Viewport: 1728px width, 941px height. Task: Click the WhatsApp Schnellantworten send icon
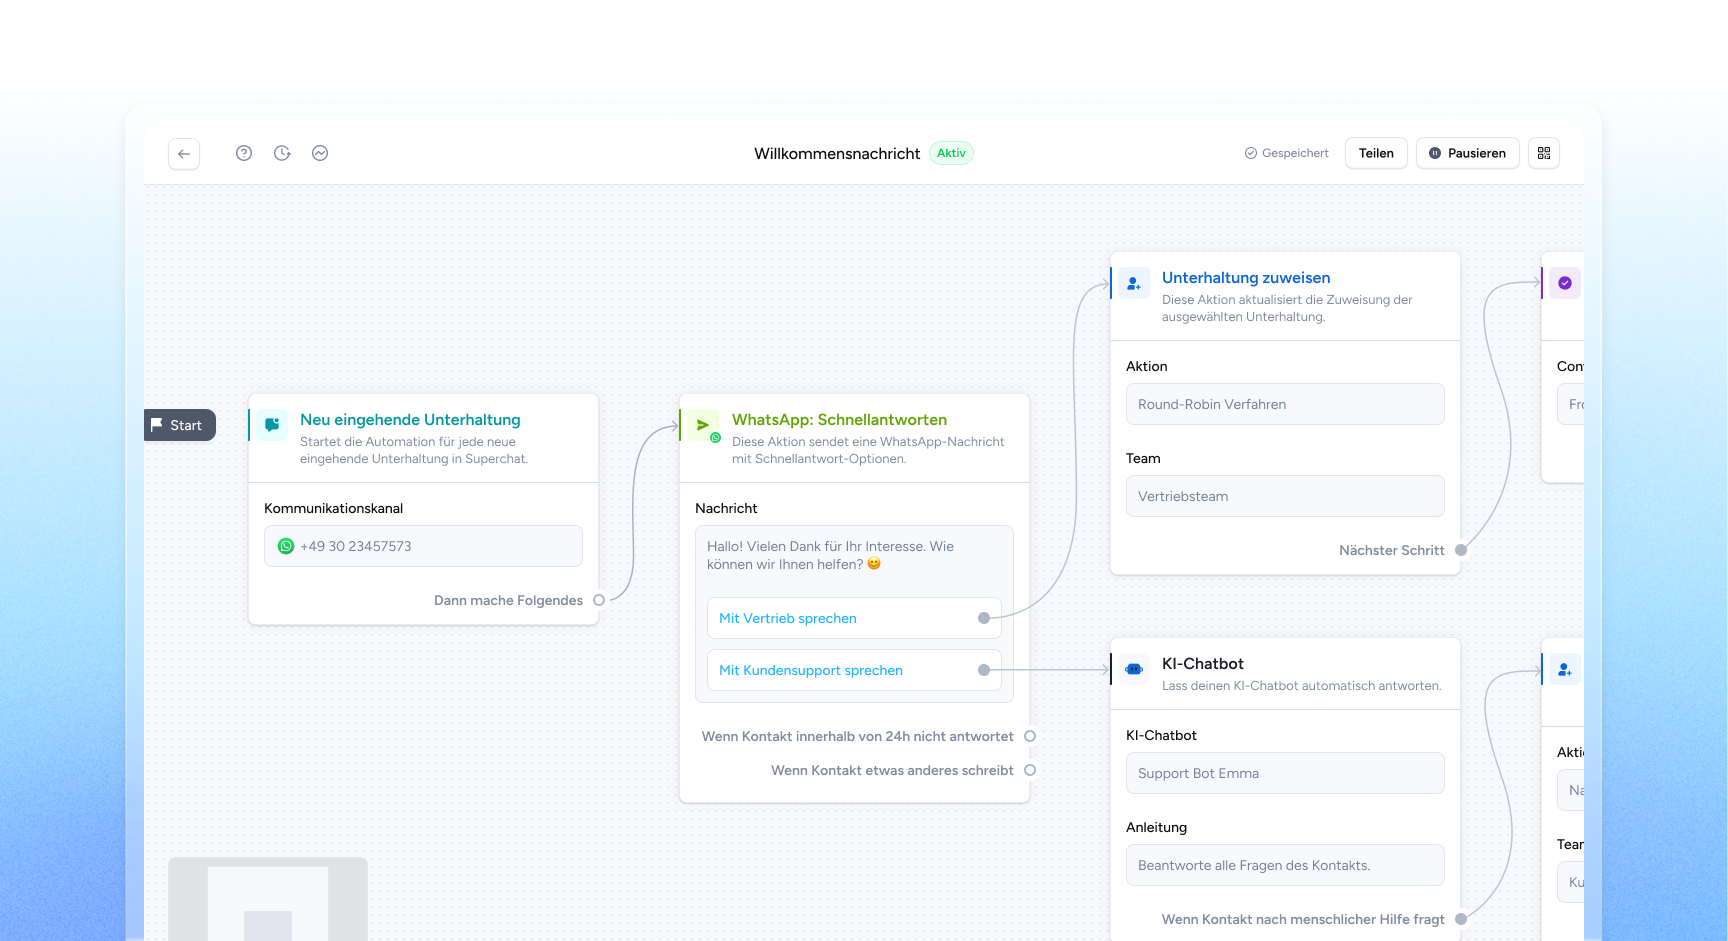[x=704, y=426]
